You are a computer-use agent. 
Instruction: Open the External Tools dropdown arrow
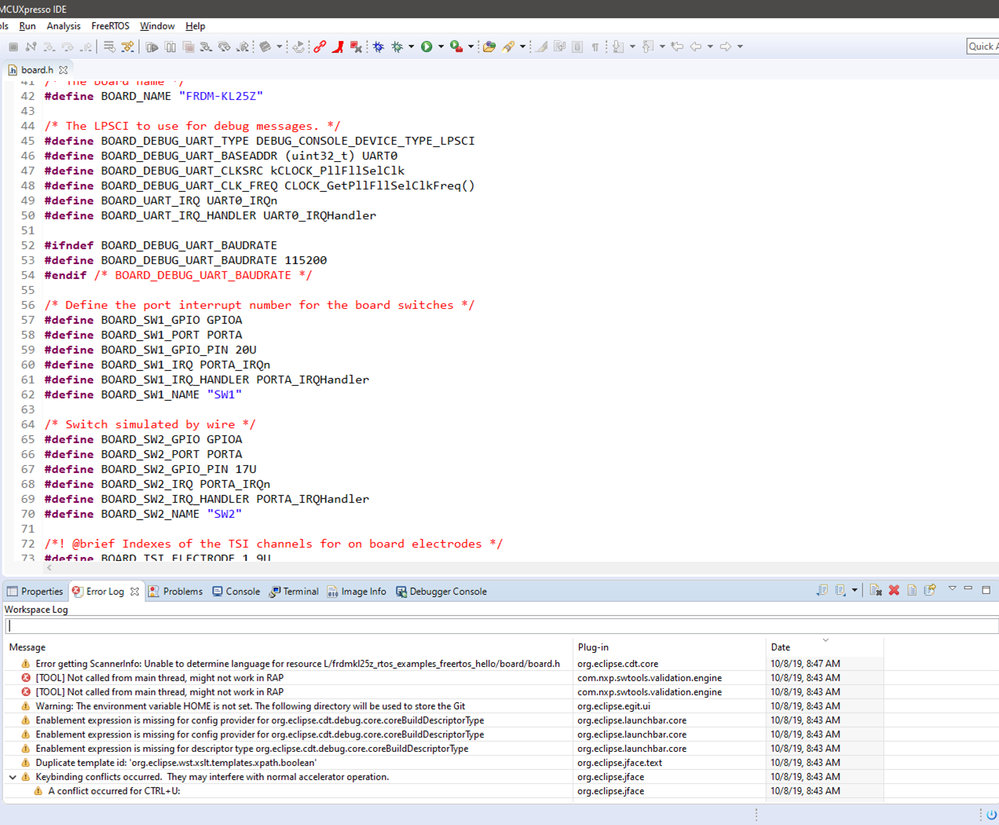(x=471, y=47)
